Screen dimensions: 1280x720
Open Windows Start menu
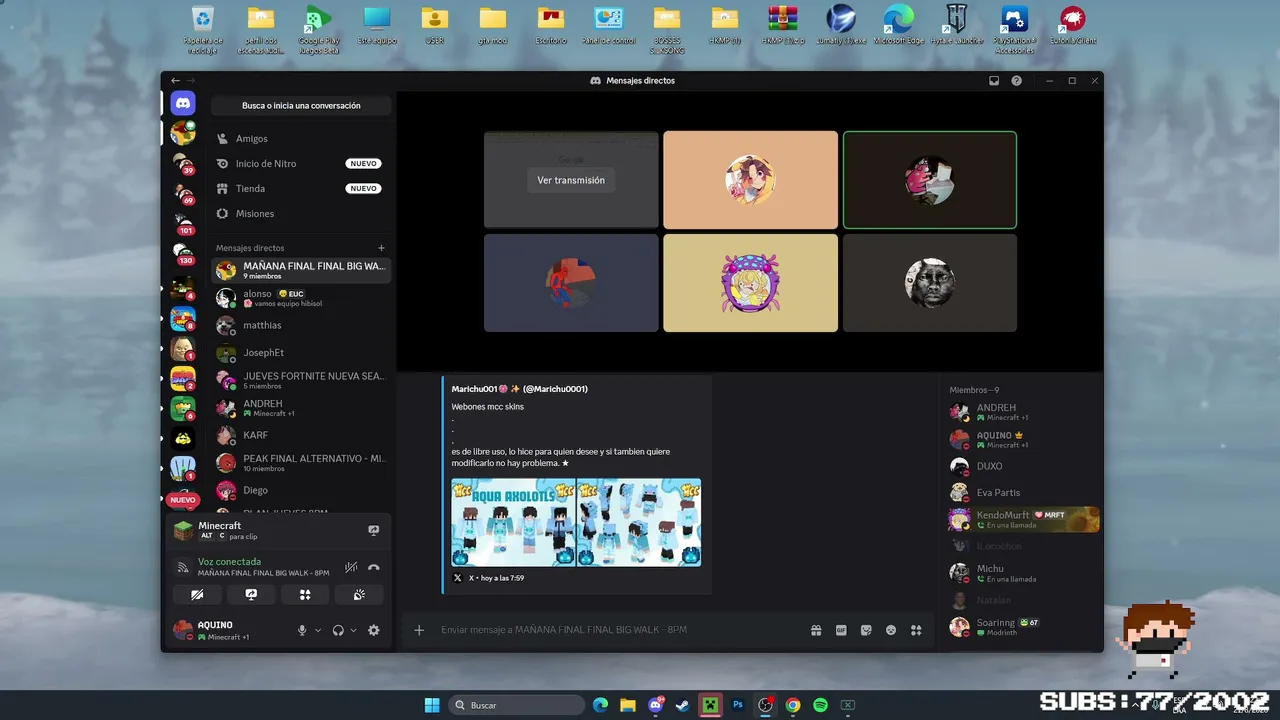(432, 705)
